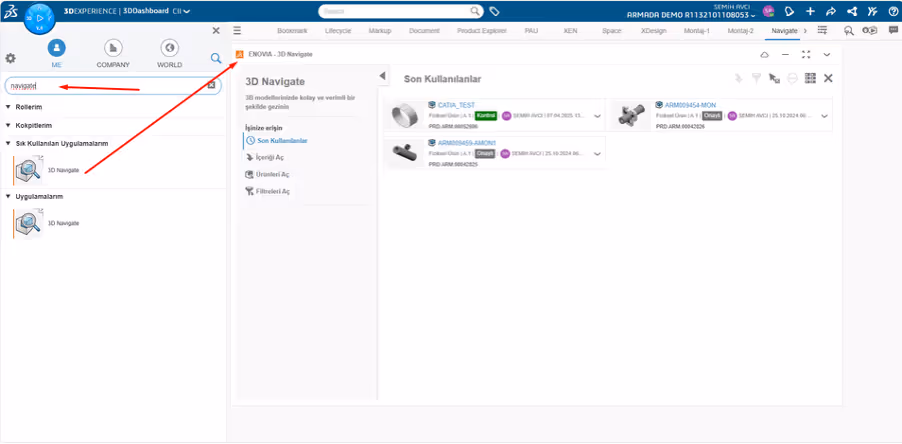Click the search zoom icon right of tabs
902x444 pixels.
tap(849, 31)
